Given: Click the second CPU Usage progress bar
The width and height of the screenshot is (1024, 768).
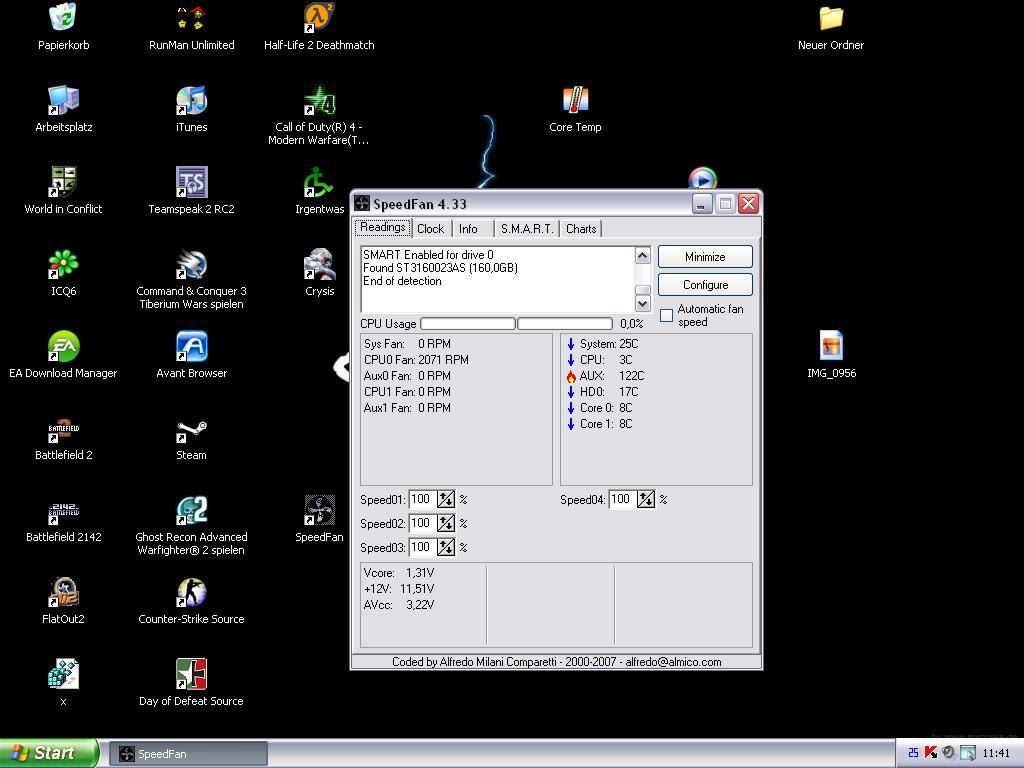Looking at the screenshot, I should 565,323.
